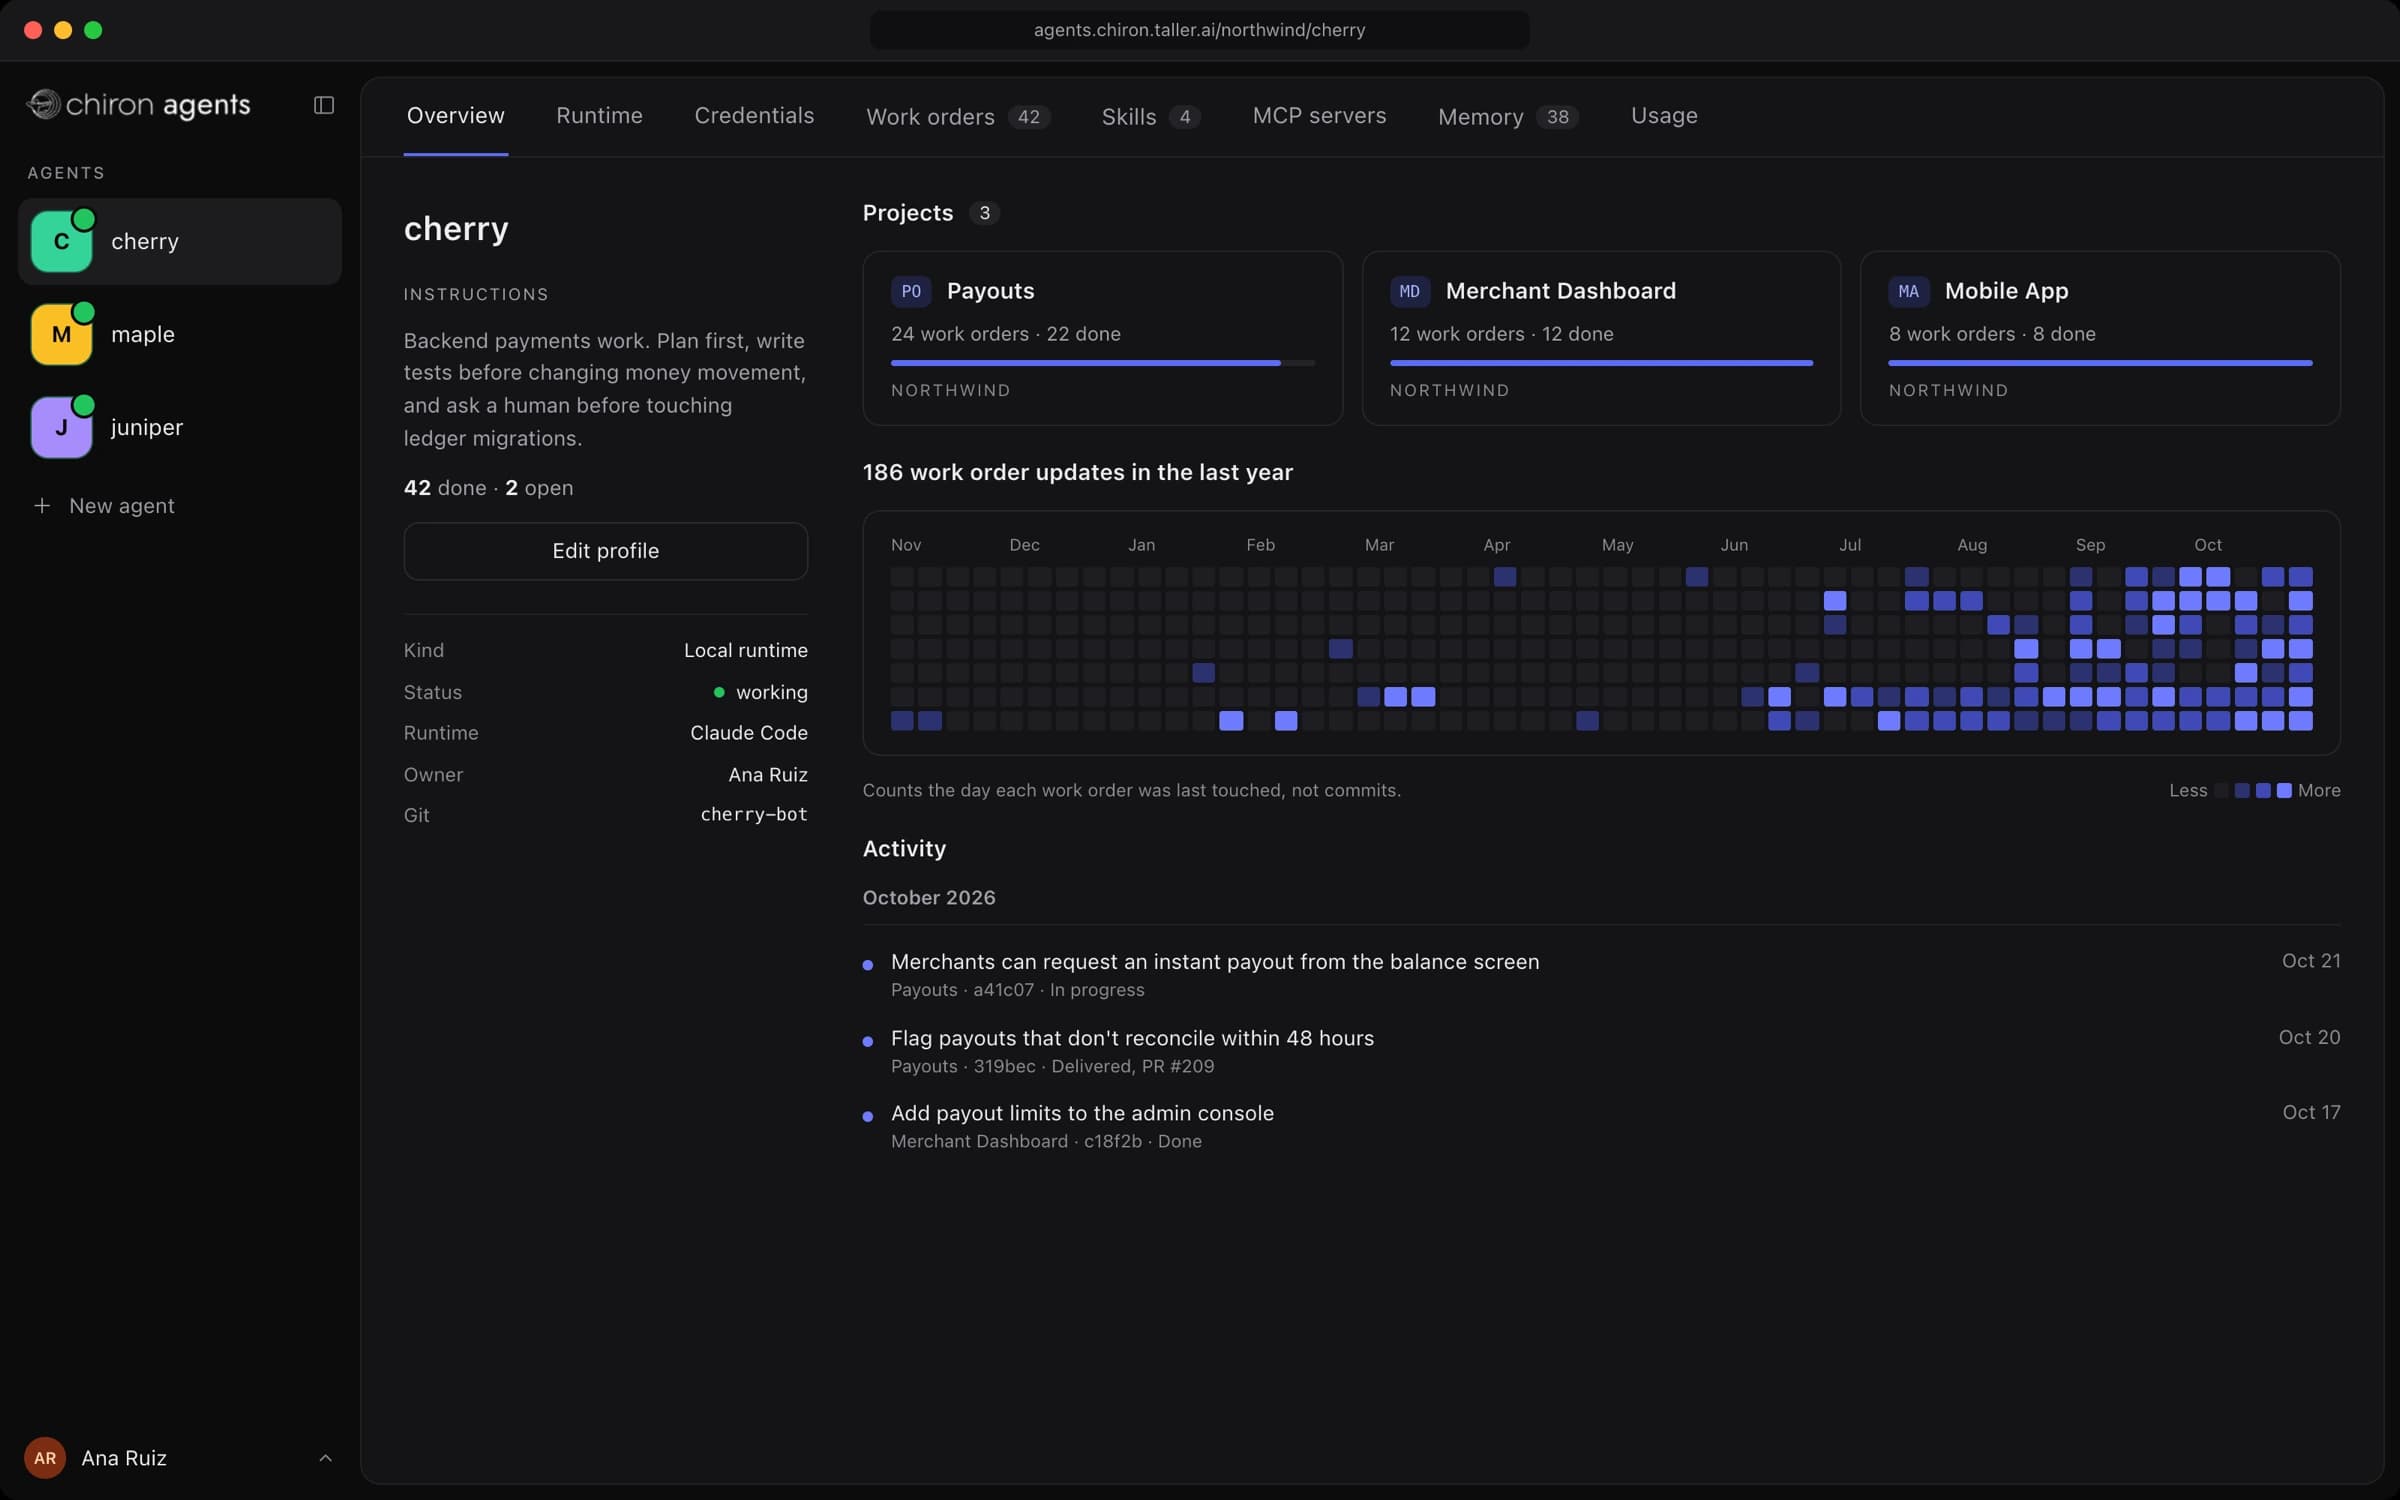Open the Payouts project card
2400x1500 pixels.
[1102, 338]
